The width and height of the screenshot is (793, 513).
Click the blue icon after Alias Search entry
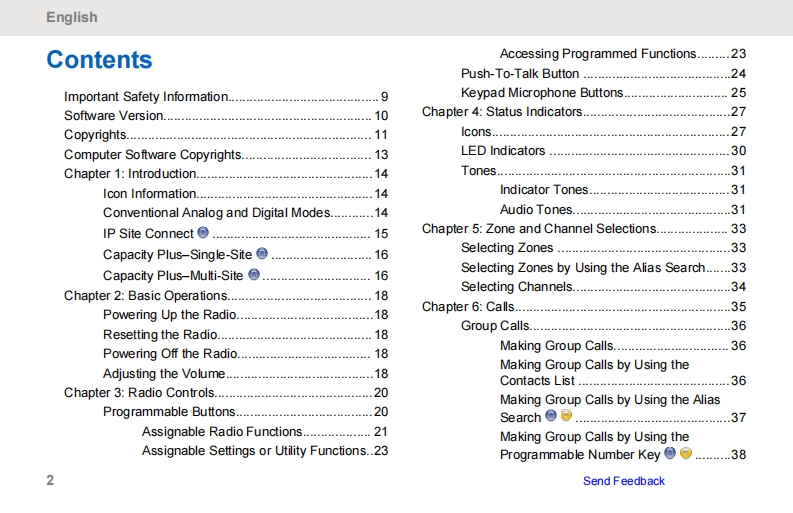coord(551,416)
